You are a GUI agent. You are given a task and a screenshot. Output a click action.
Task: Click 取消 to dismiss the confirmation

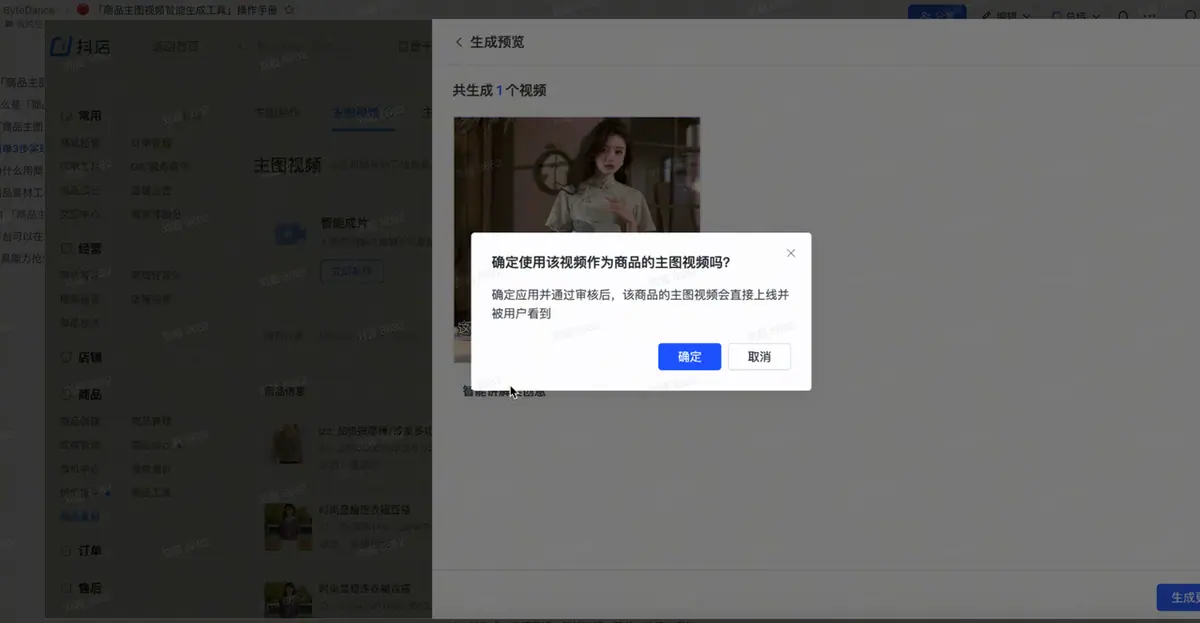point(759,357)
